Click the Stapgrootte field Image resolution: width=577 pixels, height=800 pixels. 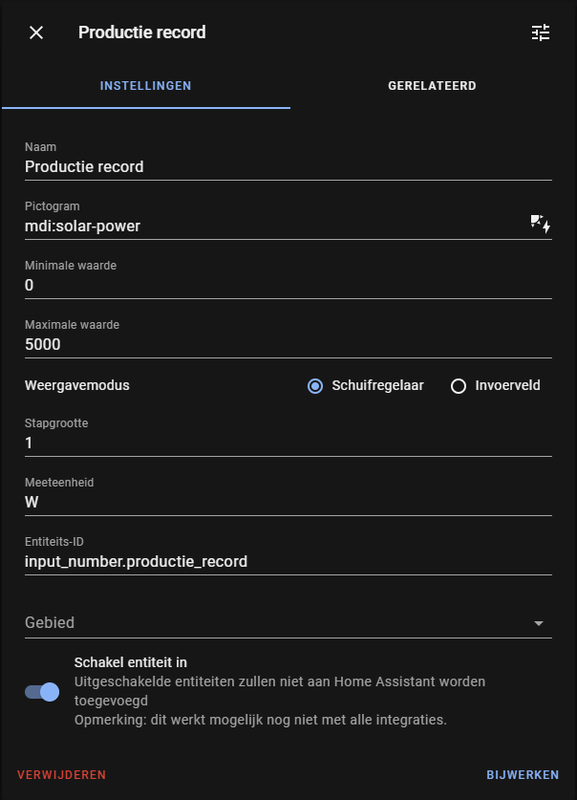point(288,437)
